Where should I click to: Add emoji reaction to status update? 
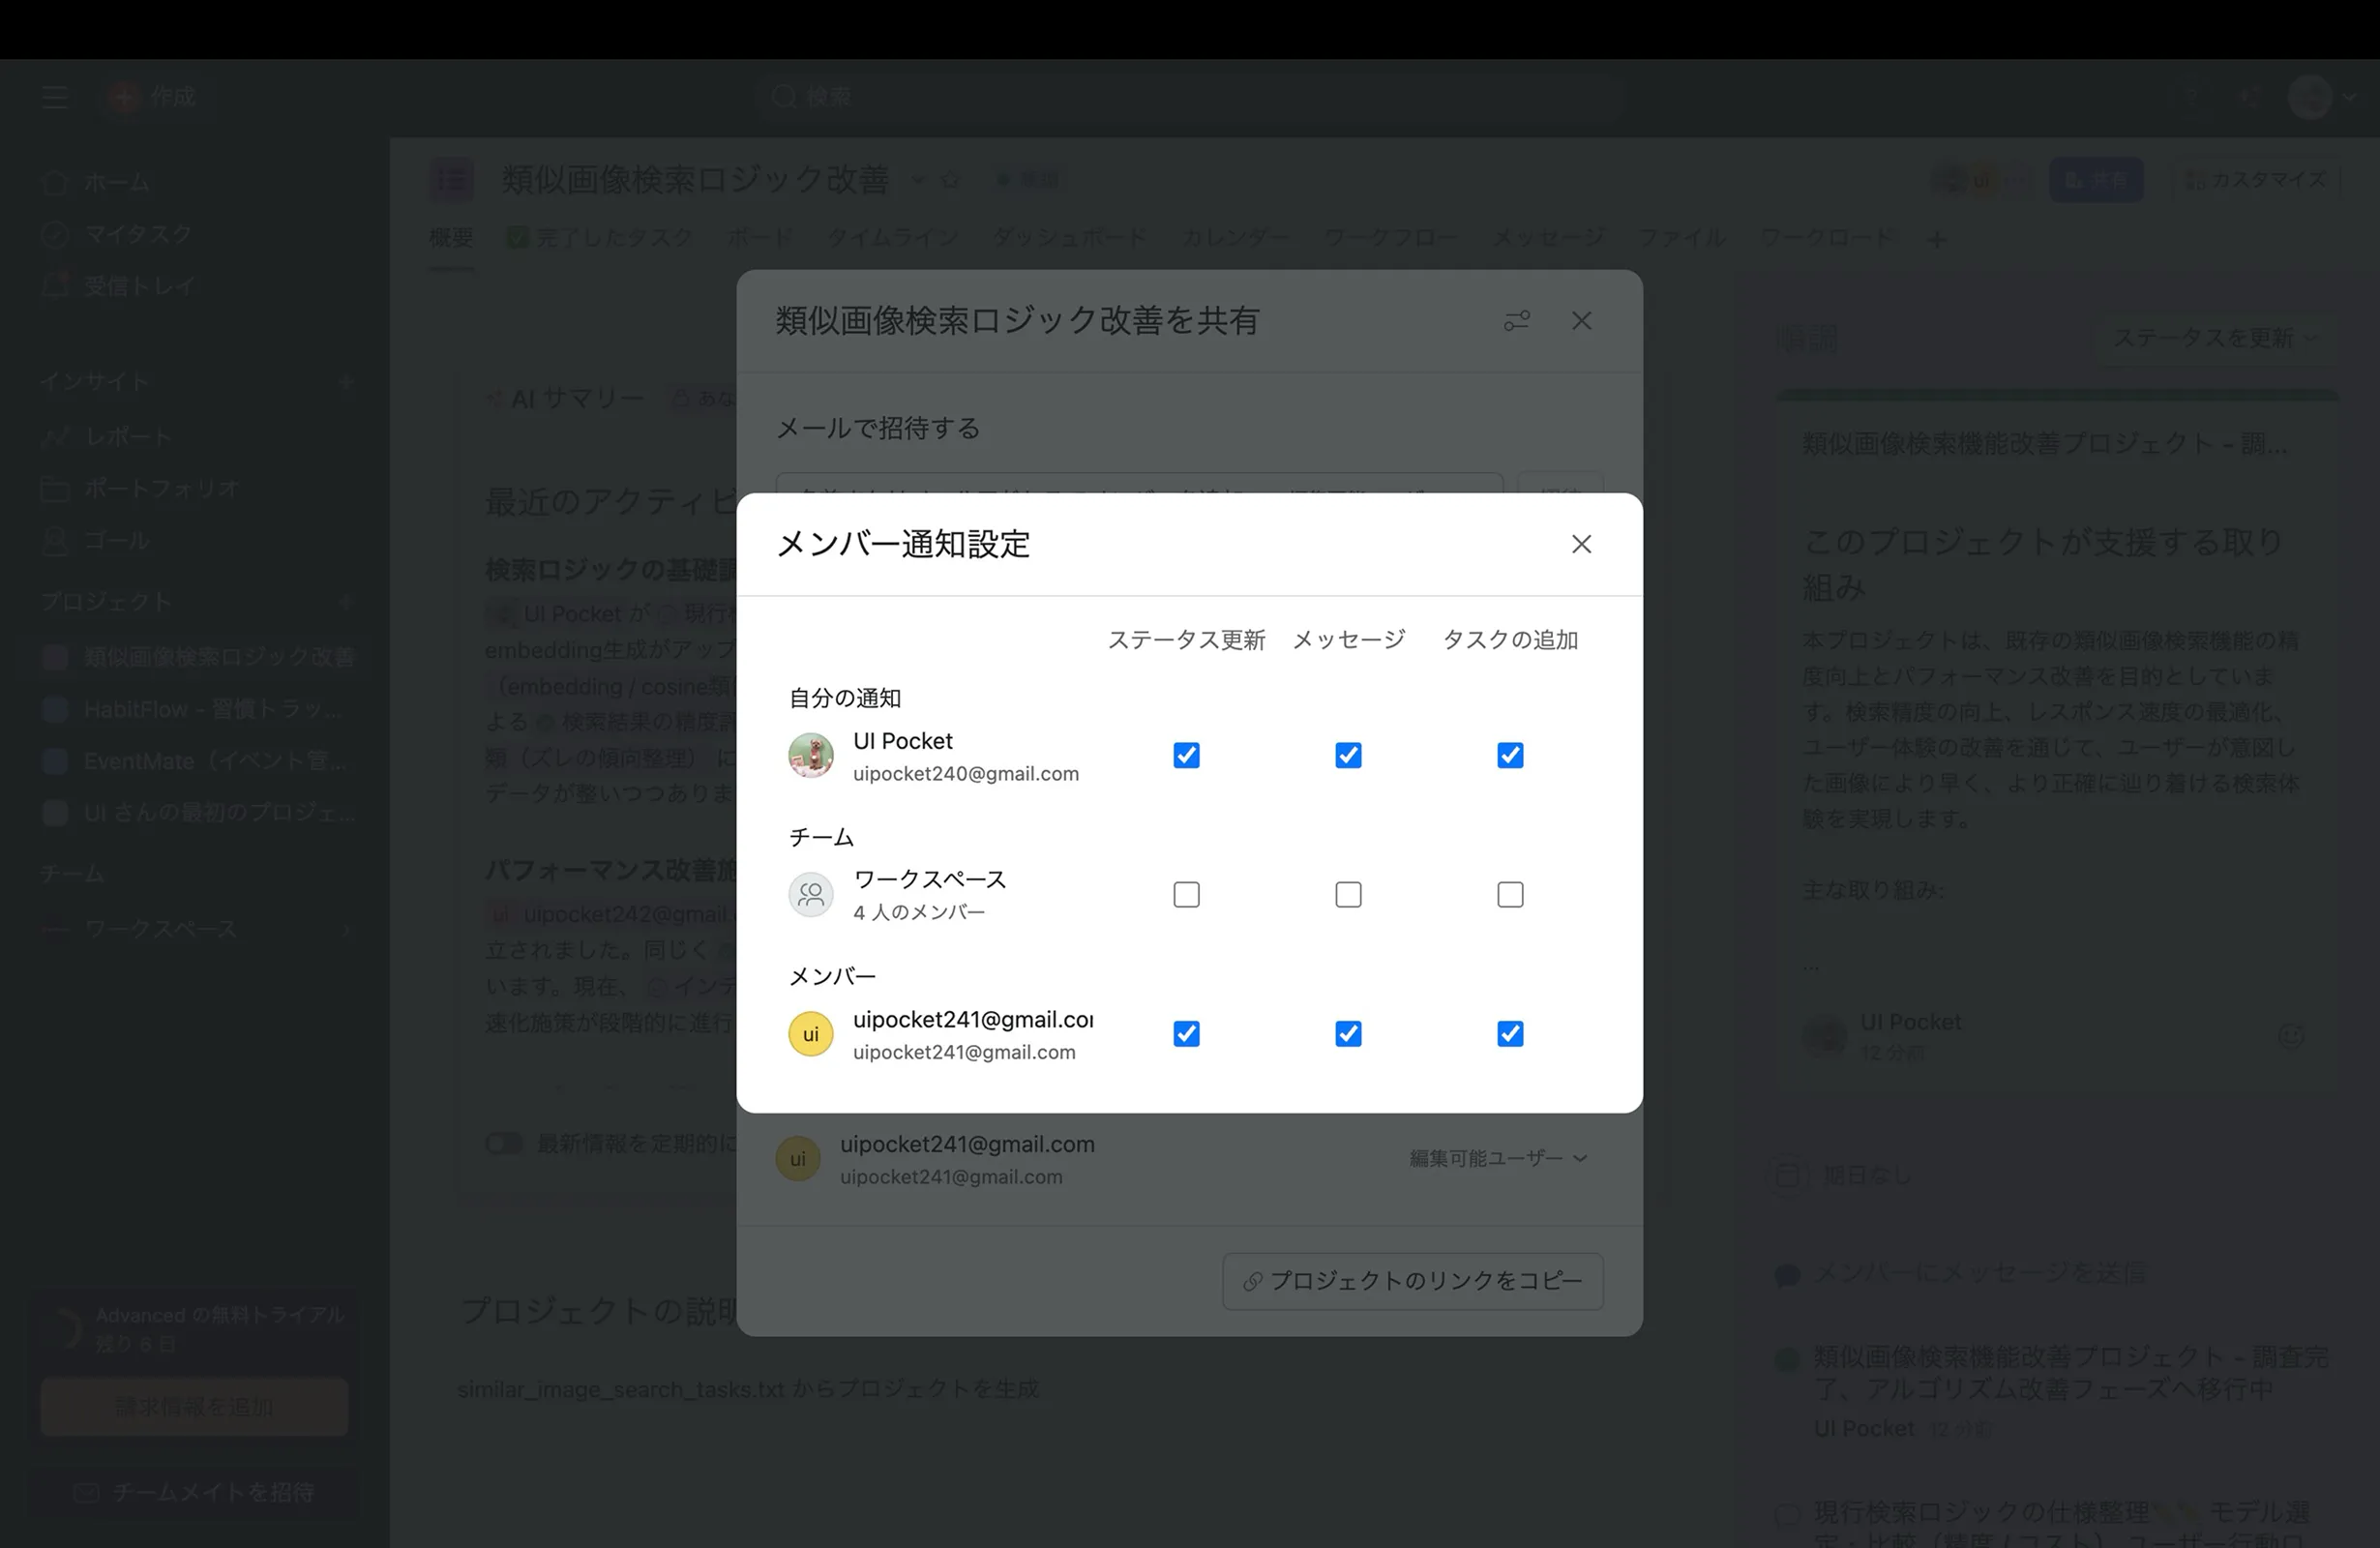2290,1036
